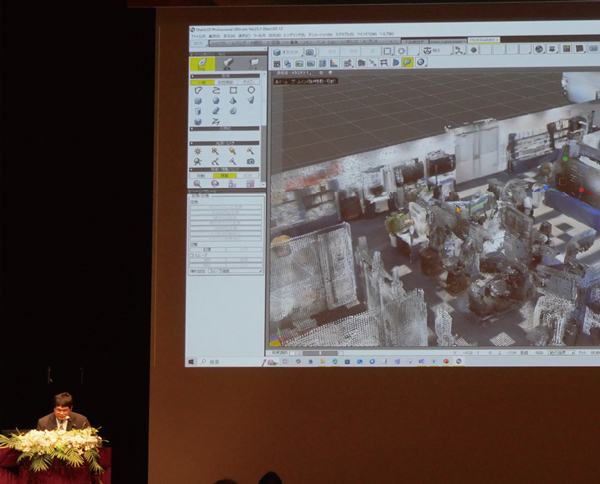Collapse the light/camera section header
The width and height of the screenshot is (600, 484).
click(225, 143)
